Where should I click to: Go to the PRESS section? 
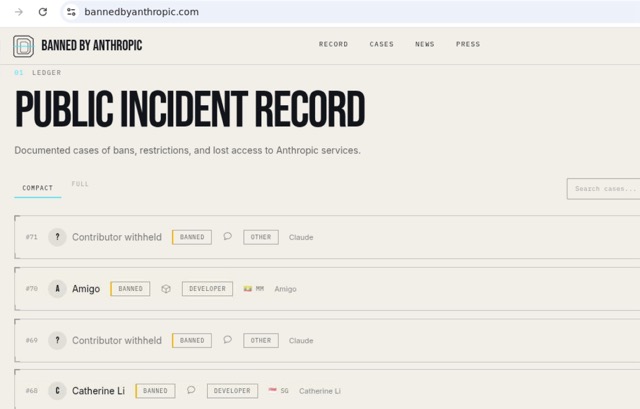[468, 44]
